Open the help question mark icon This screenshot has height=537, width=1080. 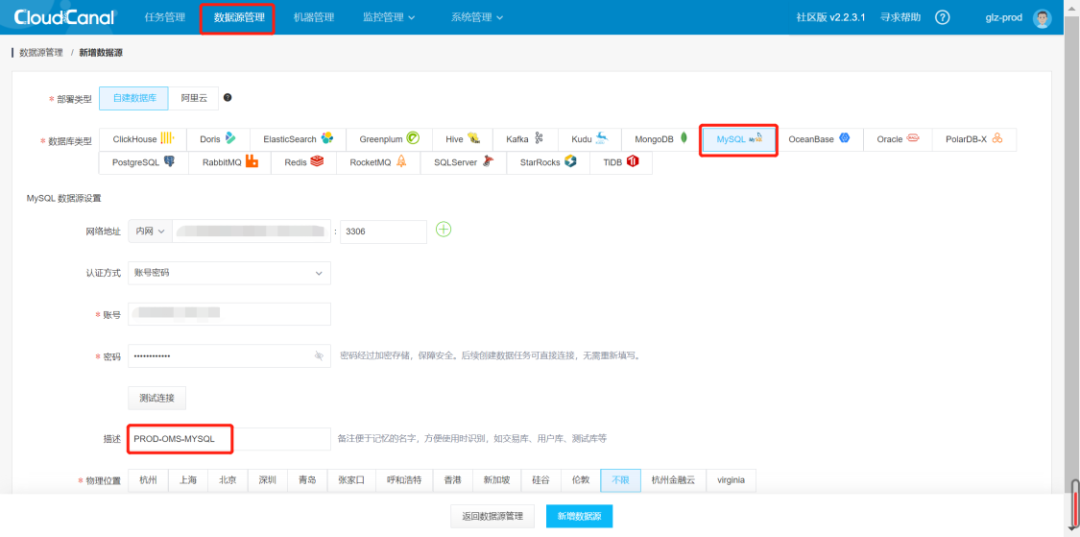tap(943, 17)
